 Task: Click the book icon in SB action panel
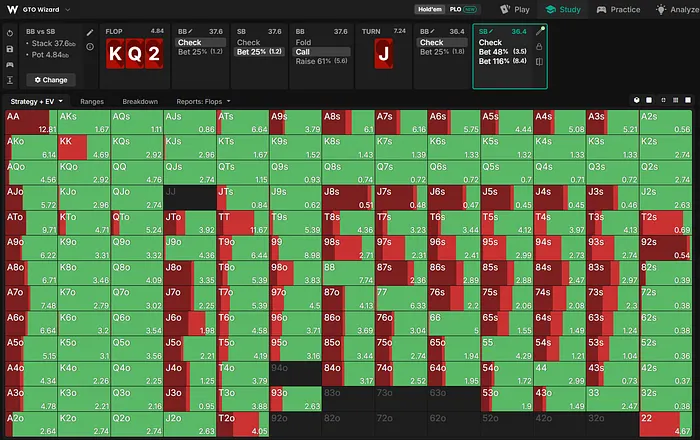[x=539, y=62]
